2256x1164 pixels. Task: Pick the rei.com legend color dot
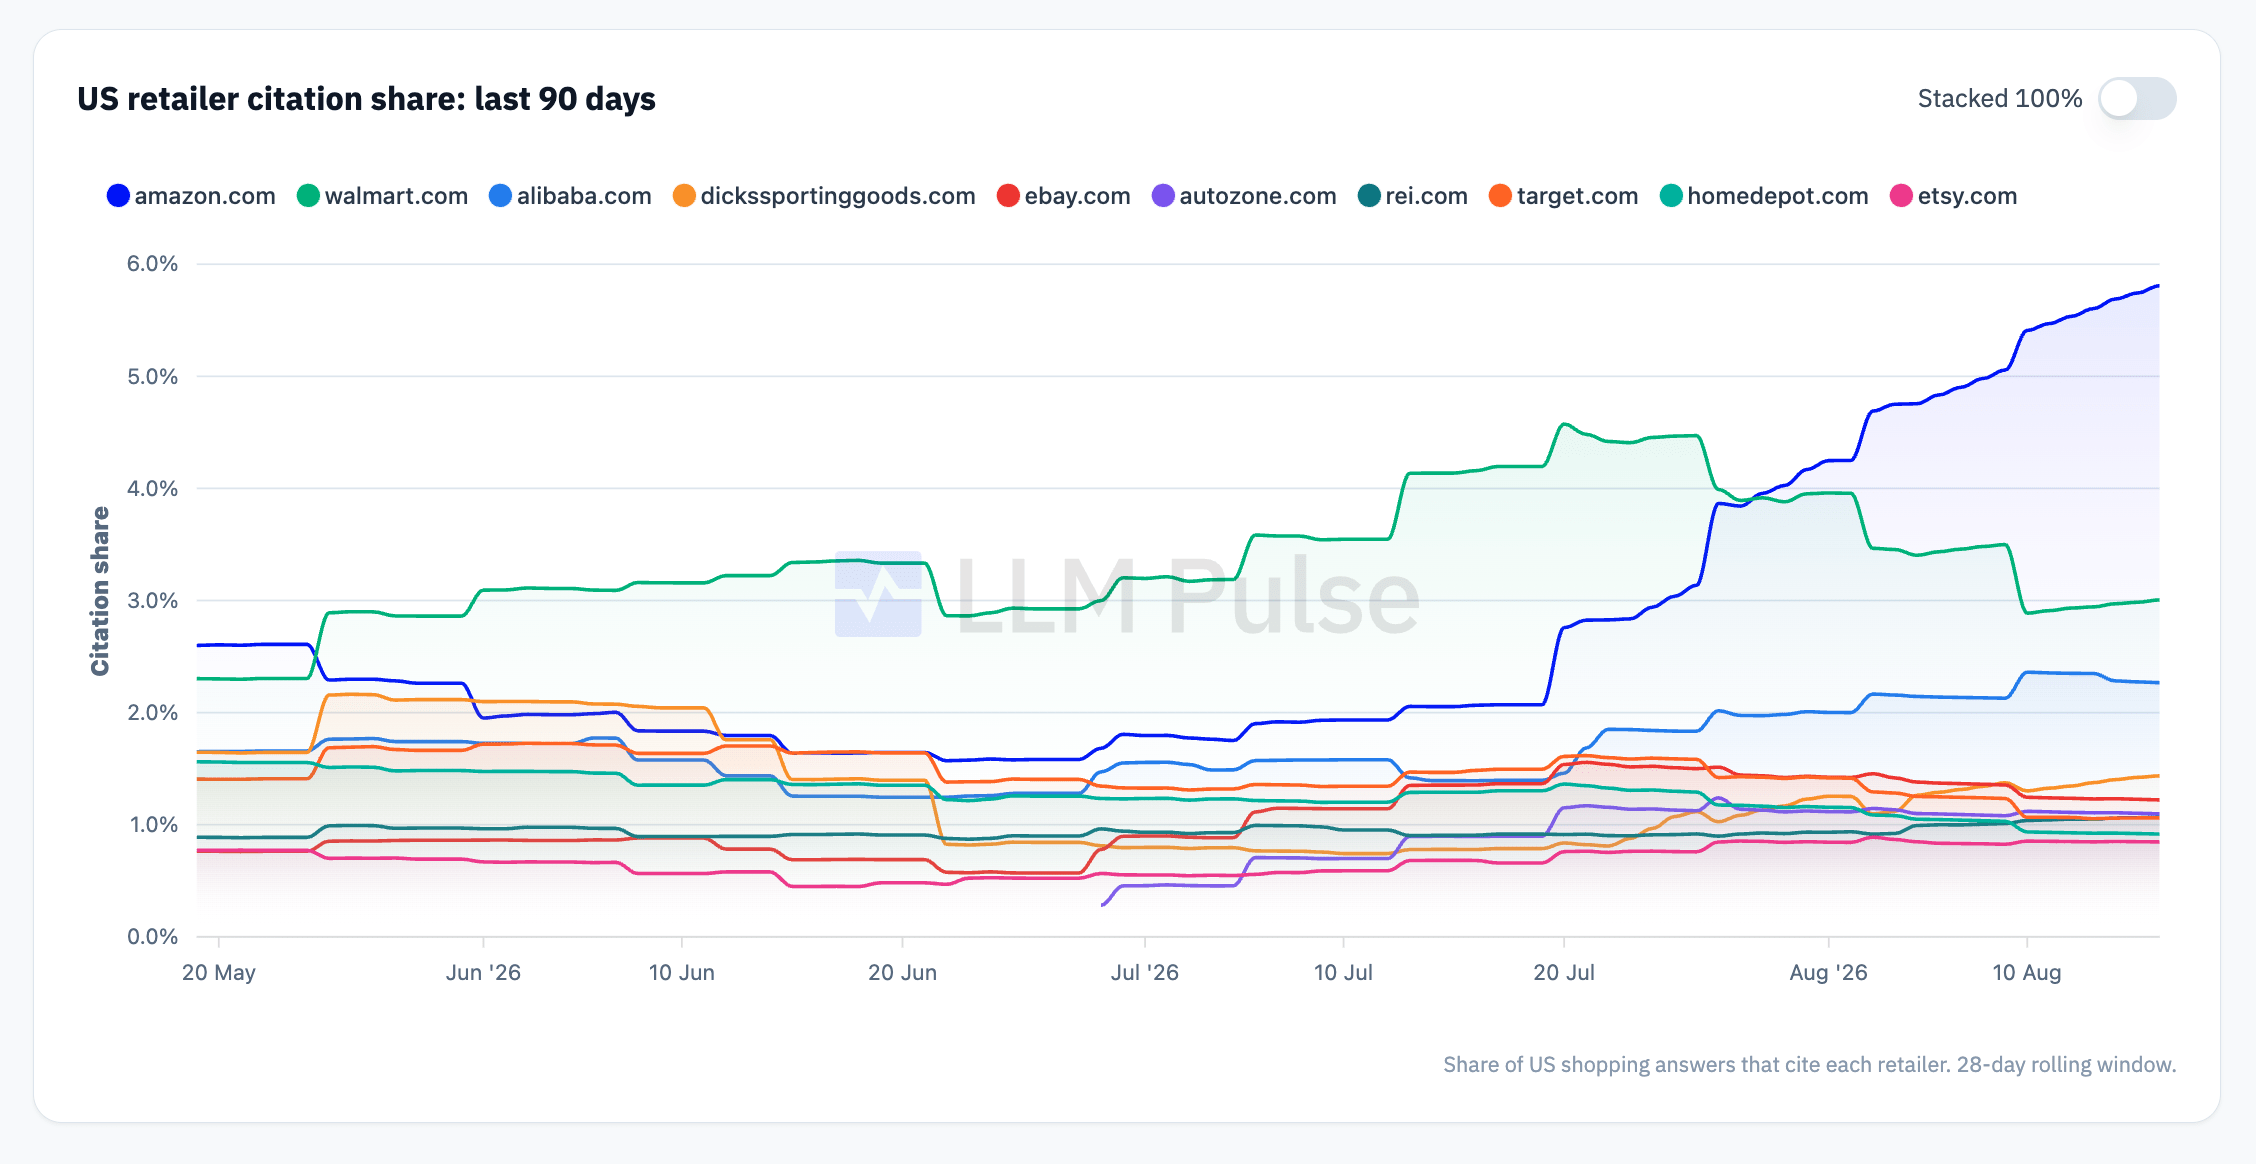pos(1369,196)
